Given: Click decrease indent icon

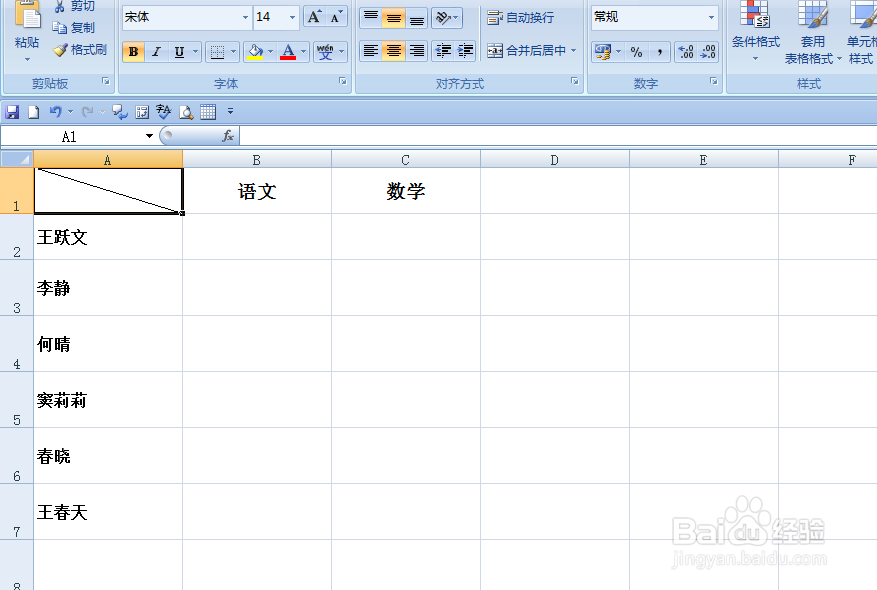Looking at the screenshot, I should click(443, 51).
